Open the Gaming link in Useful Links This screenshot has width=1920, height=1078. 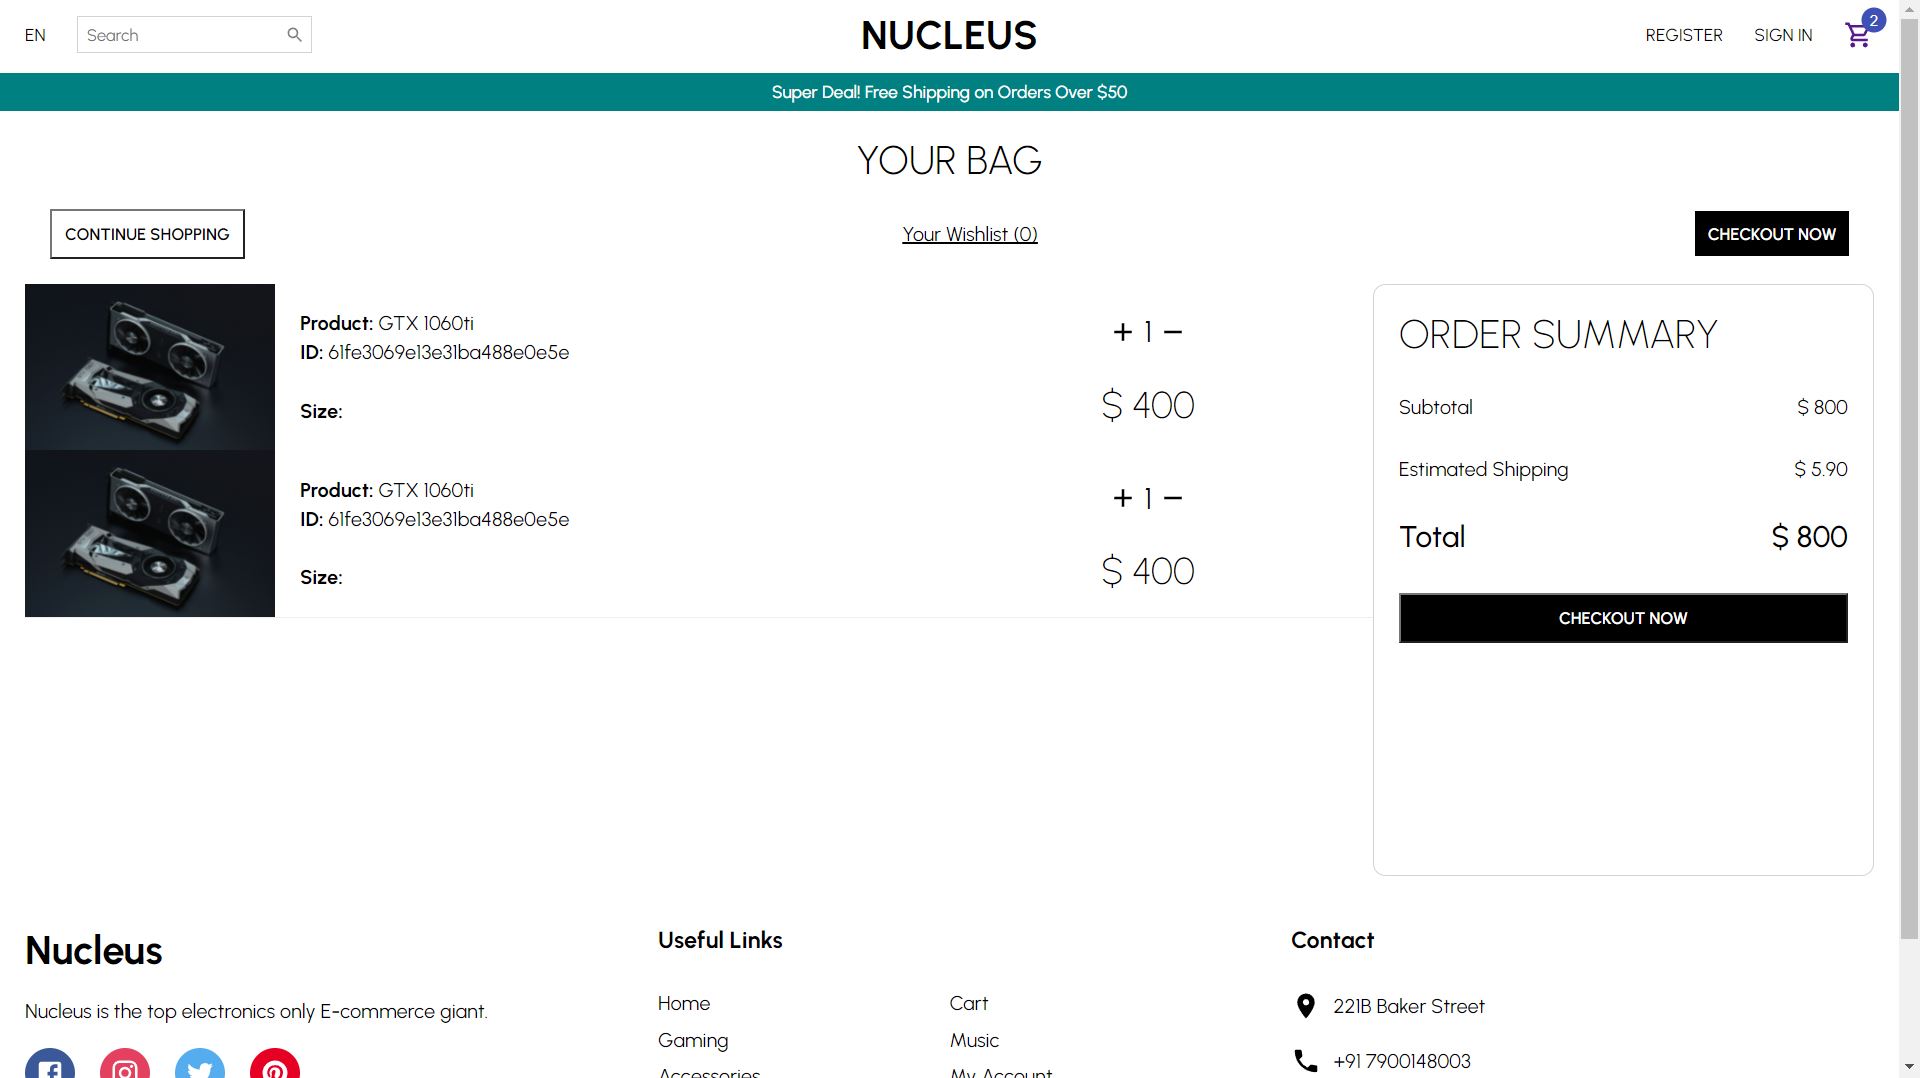click(x=692, y=1040)
